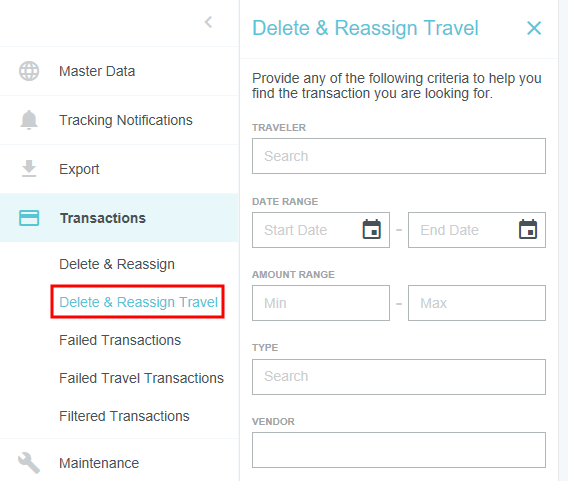Go to Failed Travel Transactions
The height and width of the screenshot is (481, 568).
pyautogui.click(x=141, y=378)
